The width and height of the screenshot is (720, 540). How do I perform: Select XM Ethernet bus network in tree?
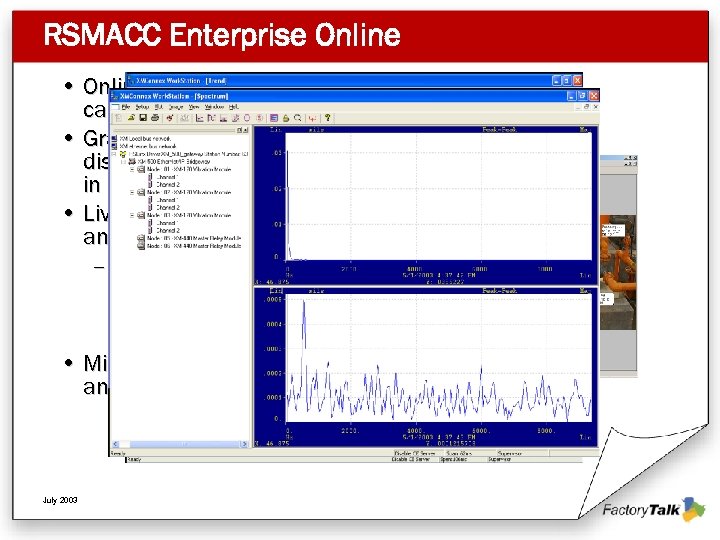[147, 146]
